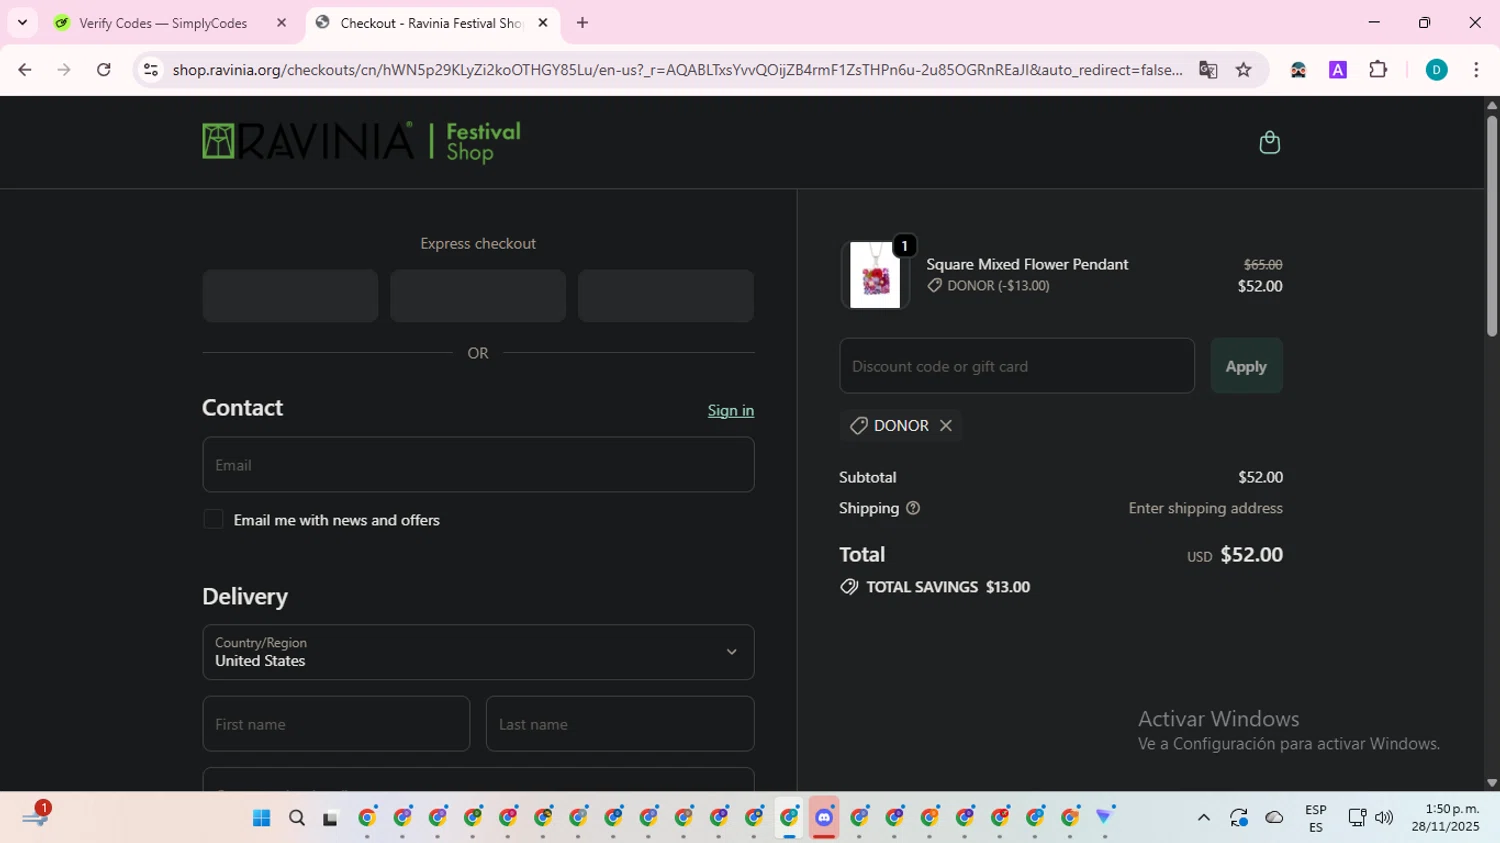Open the Country/Region dropdown
This screenshot has width=1500, height=843.
(478, 652)
